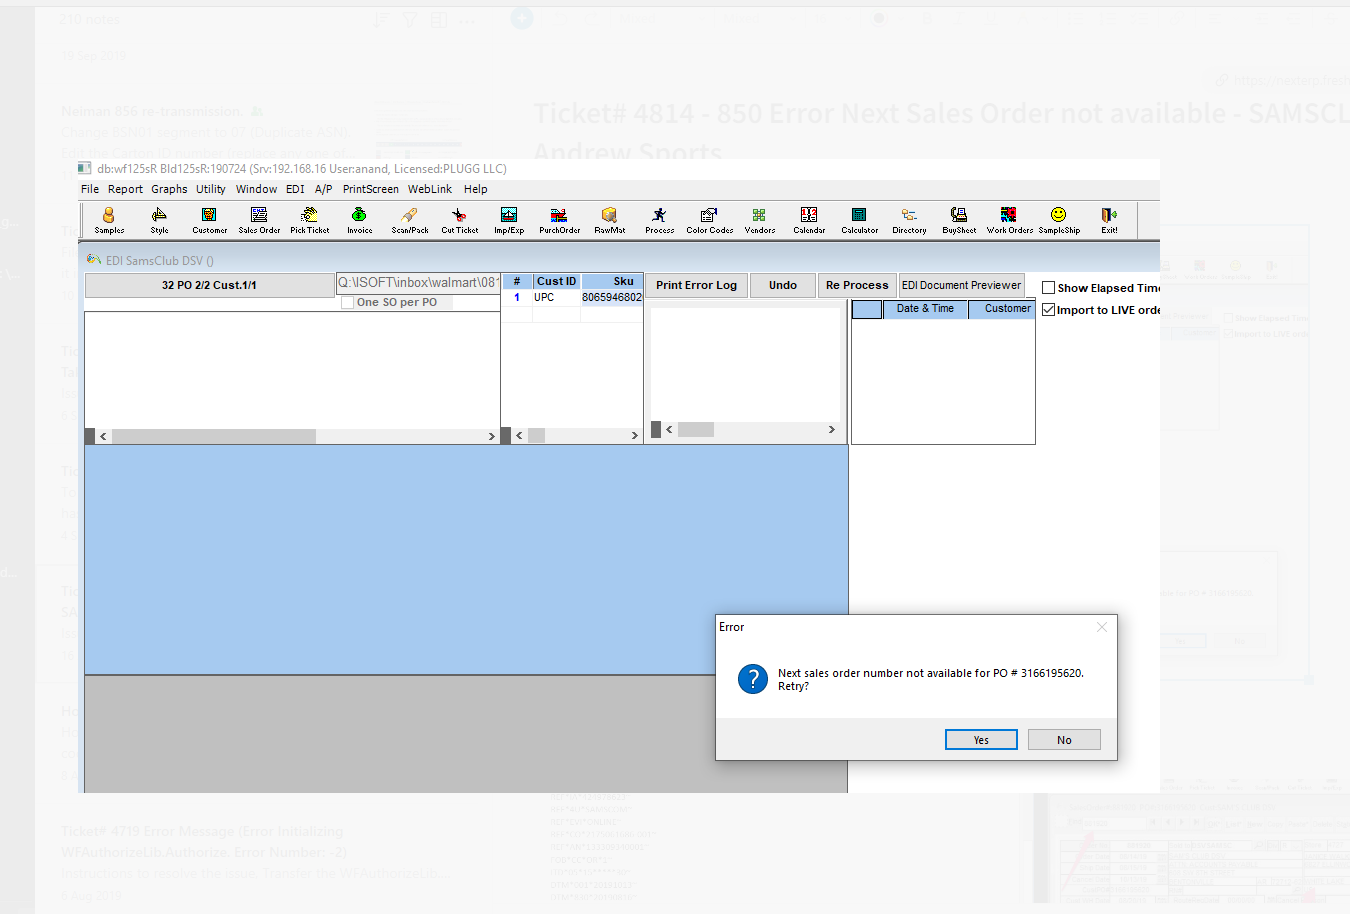Click the EDI SamsClub DSV window icon
The height and width of the screenshot is (914, 1350).
click(x=94, y=260)
